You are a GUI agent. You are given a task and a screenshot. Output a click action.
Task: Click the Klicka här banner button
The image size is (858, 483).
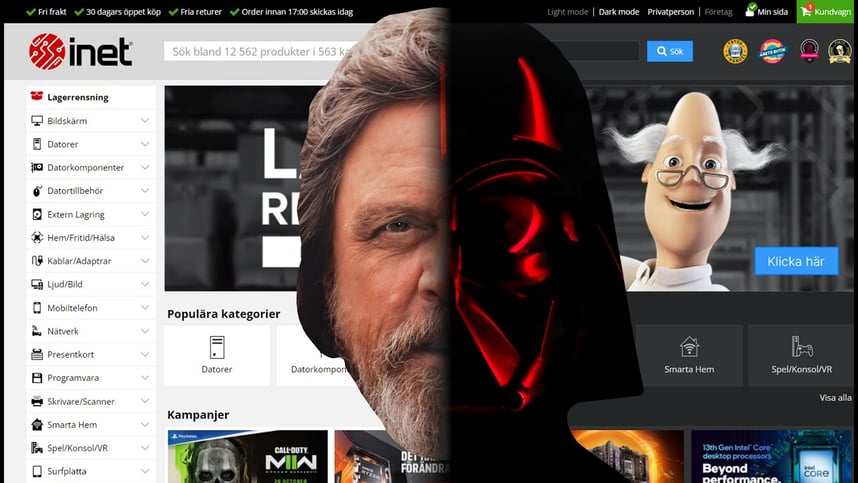796,261
